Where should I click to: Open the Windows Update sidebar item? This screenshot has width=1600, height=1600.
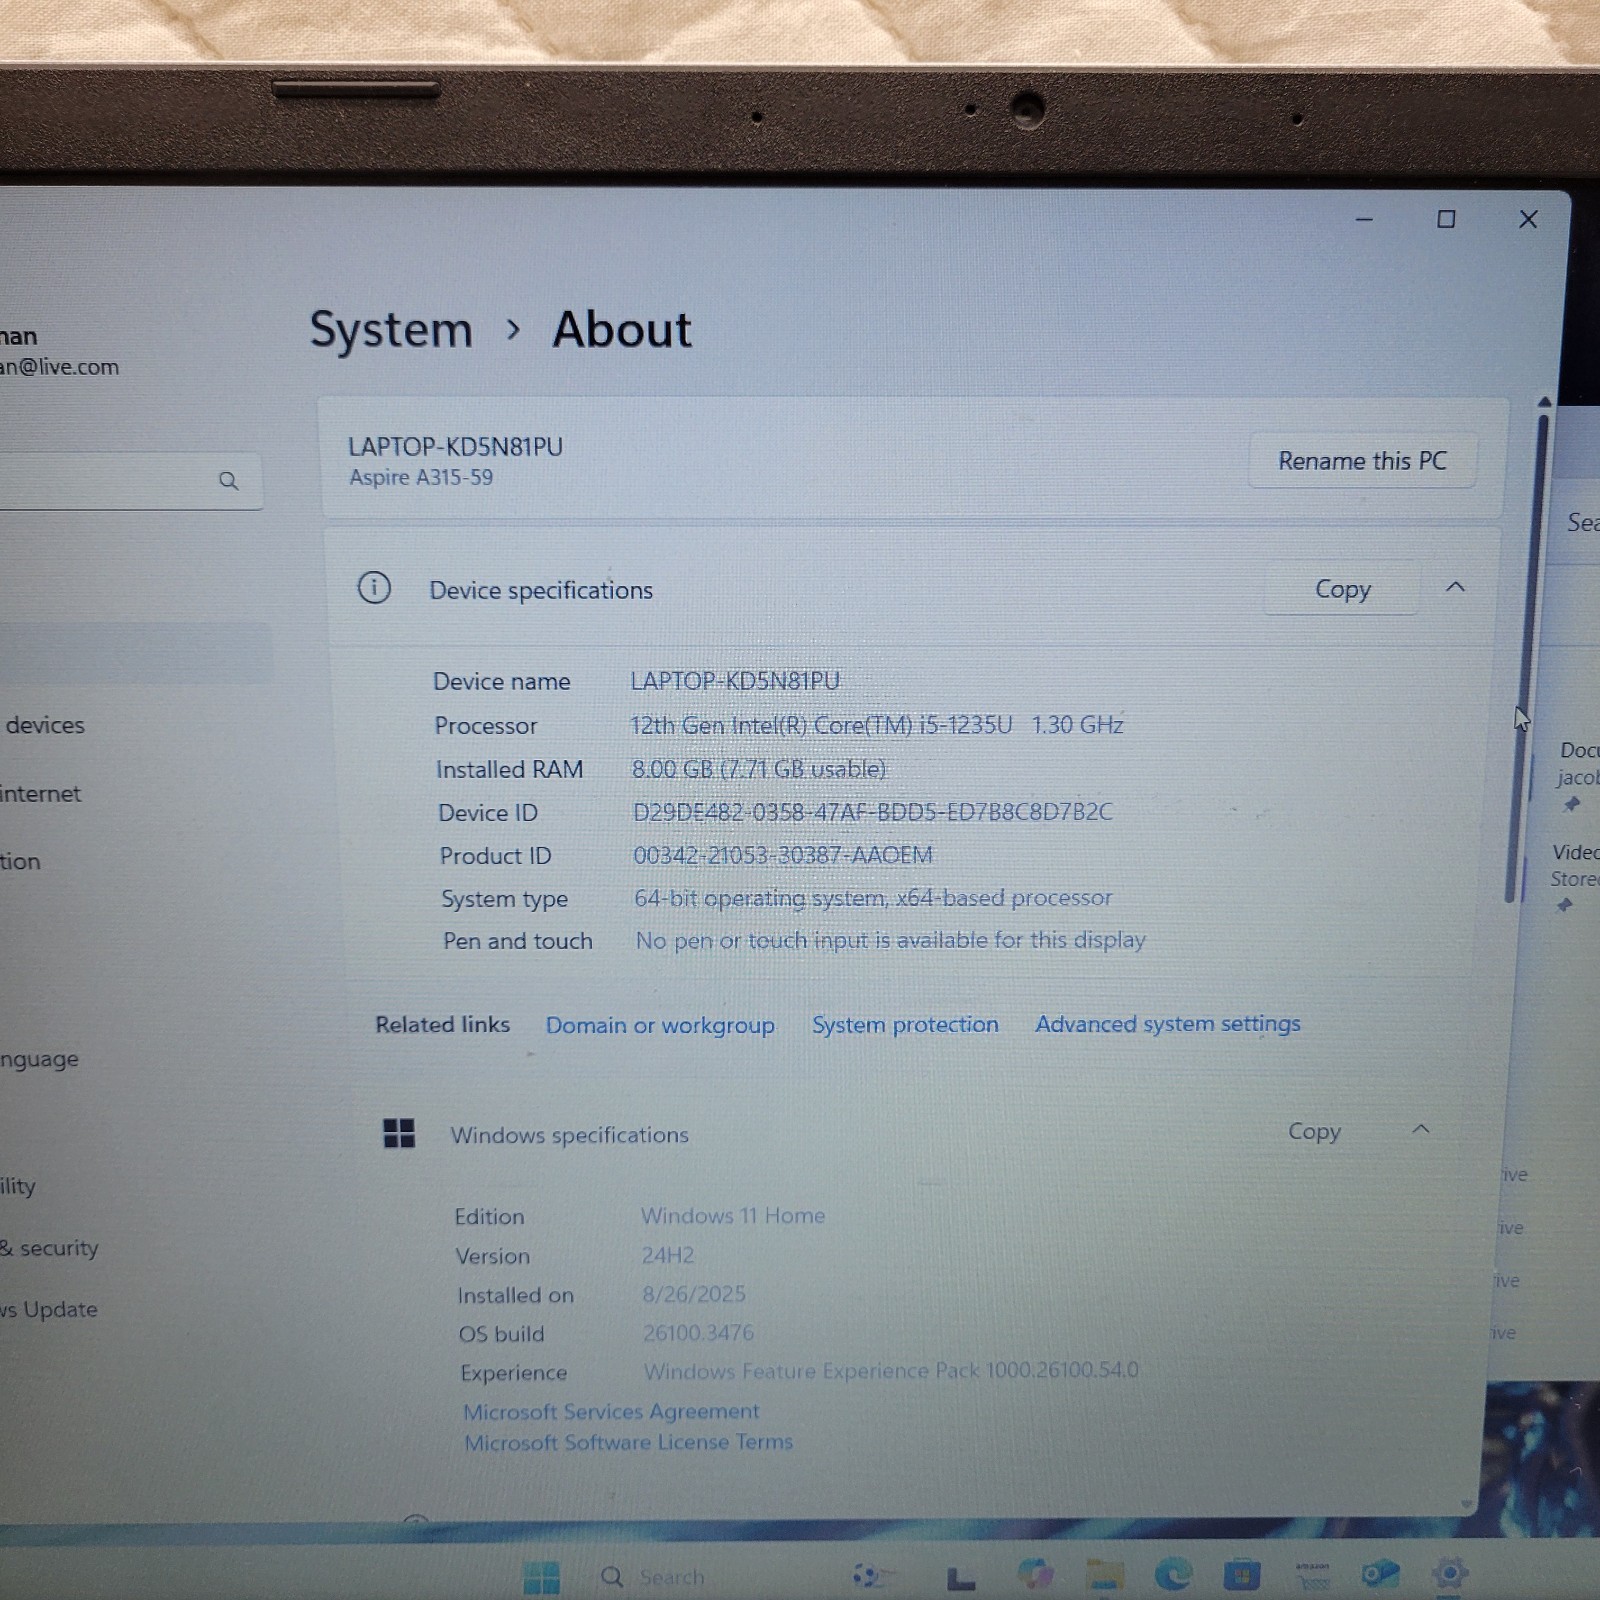[49, 1309]
